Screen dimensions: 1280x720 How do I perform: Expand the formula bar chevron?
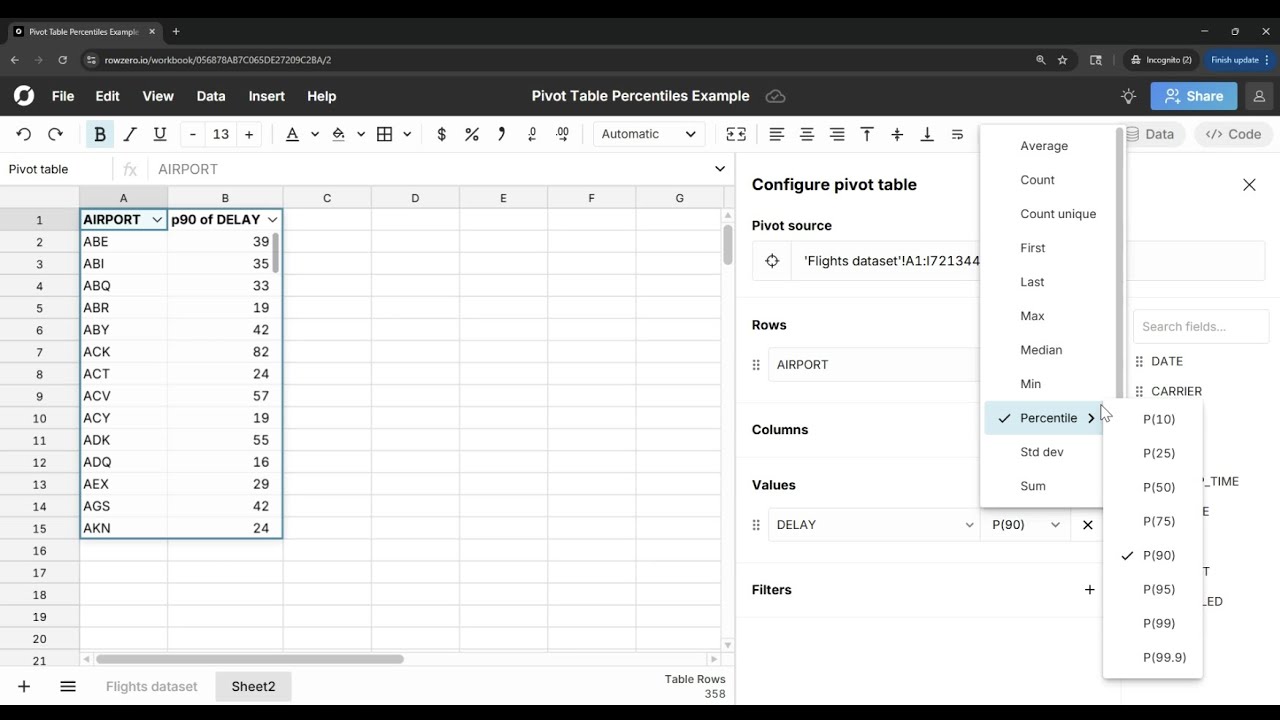[x=720, y=169]
